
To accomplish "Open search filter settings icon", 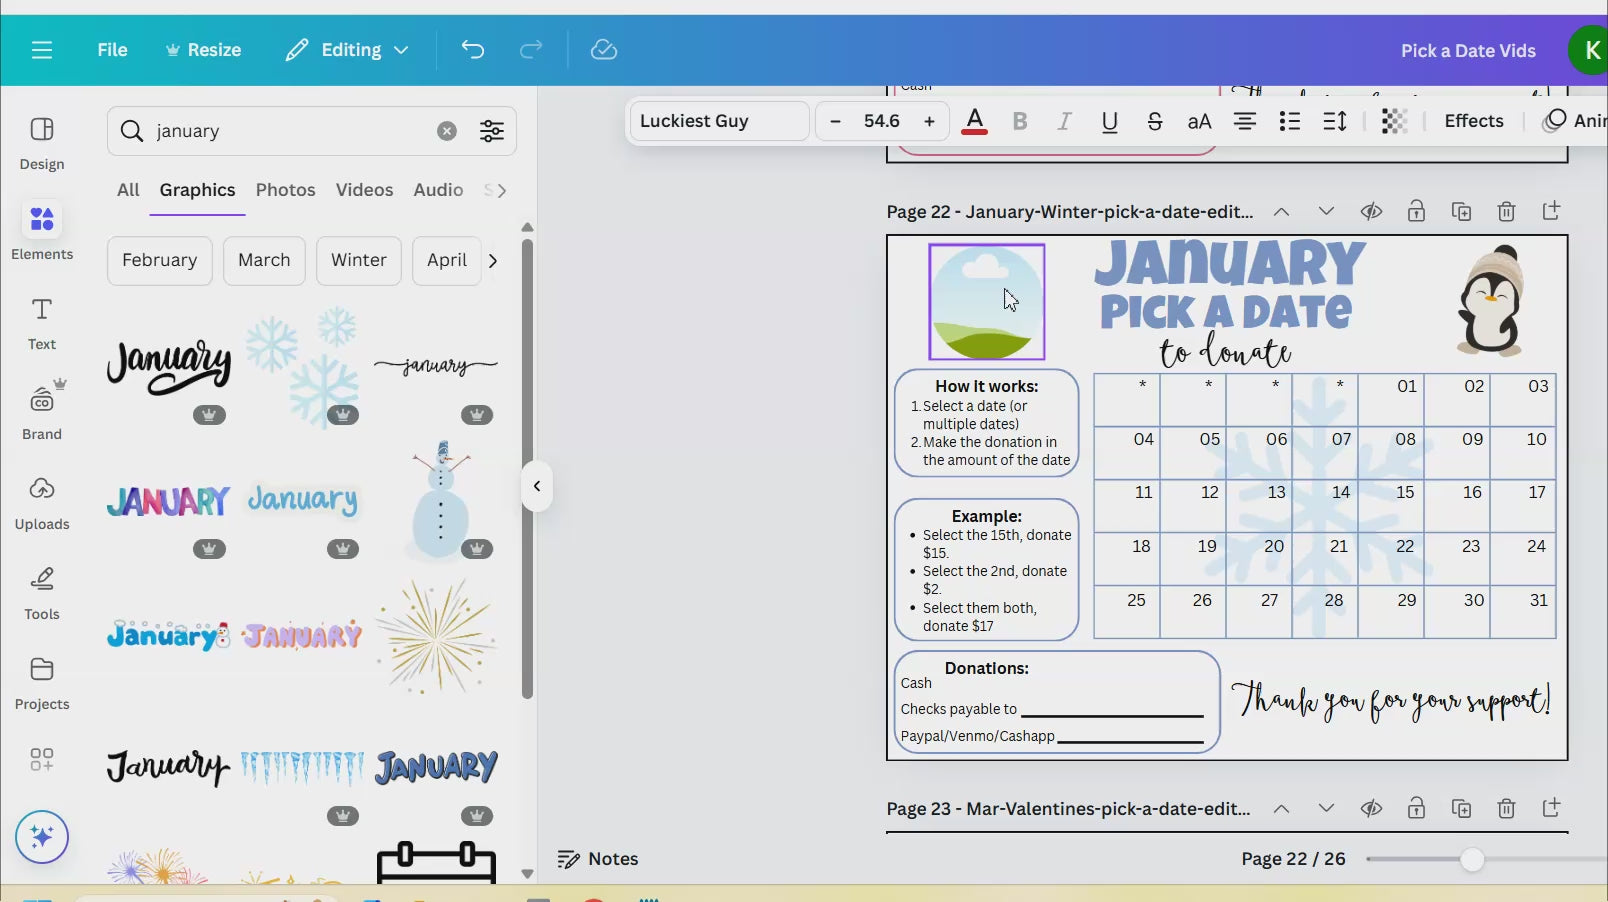I will pos(492,131).
